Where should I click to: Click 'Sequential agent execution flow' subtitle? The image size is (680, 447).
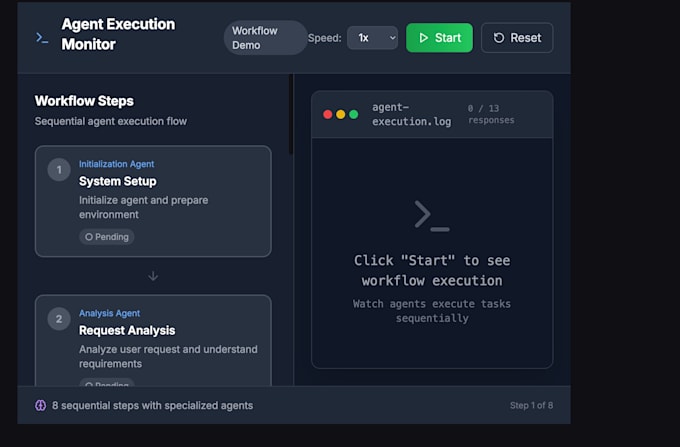tap(111, 121)
